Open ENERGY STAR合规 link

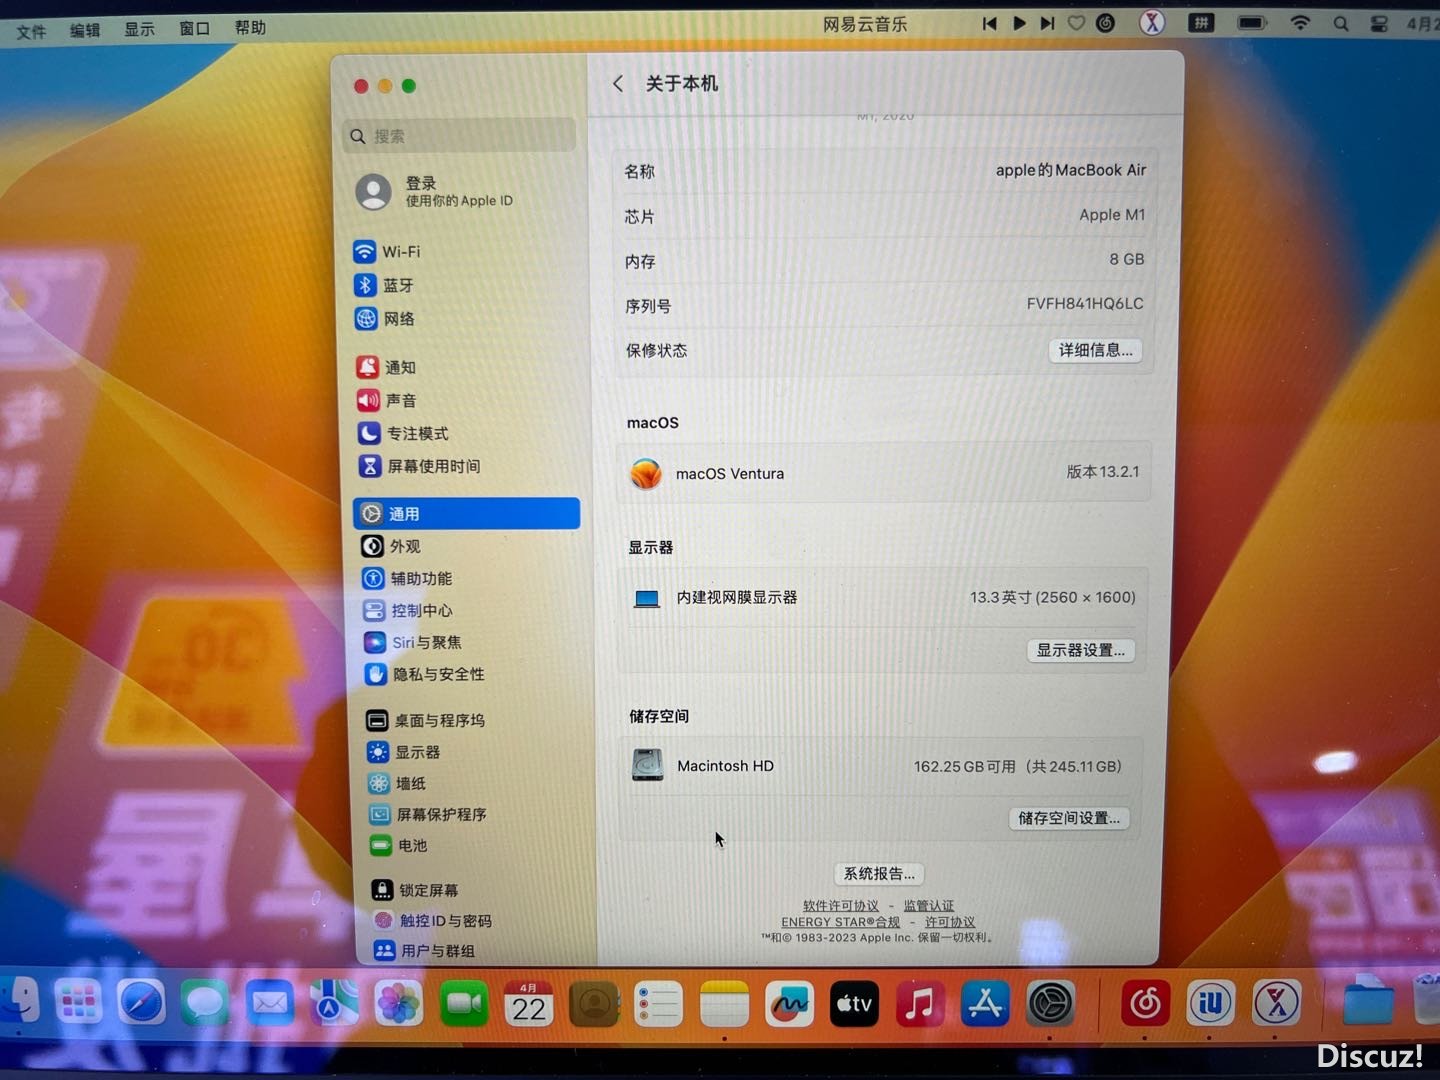(x=841, y=922)
